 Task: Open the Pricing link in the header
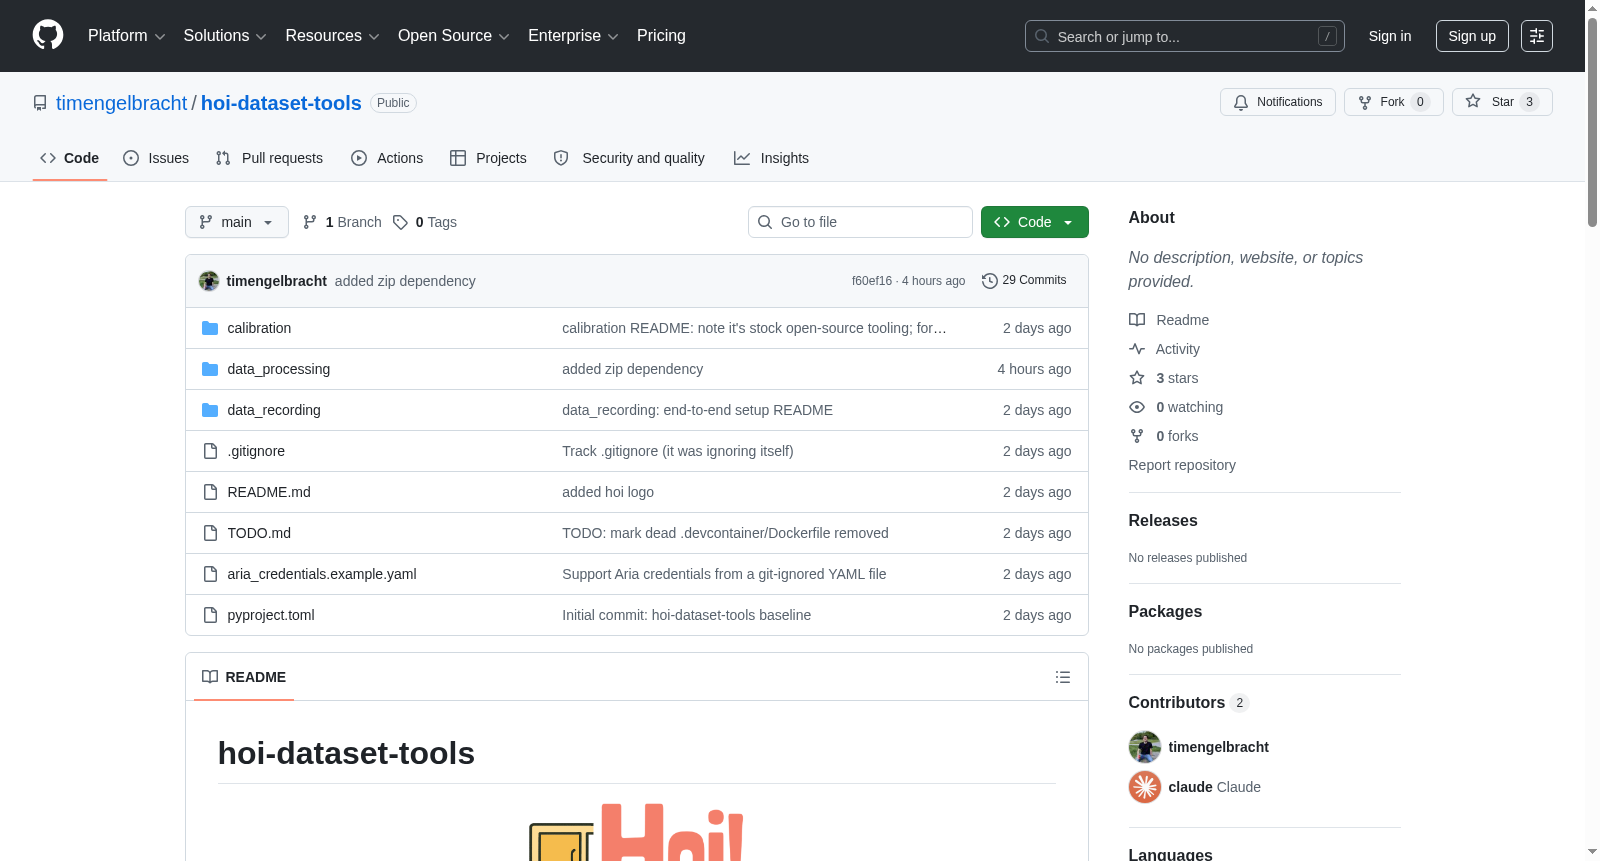661,36
